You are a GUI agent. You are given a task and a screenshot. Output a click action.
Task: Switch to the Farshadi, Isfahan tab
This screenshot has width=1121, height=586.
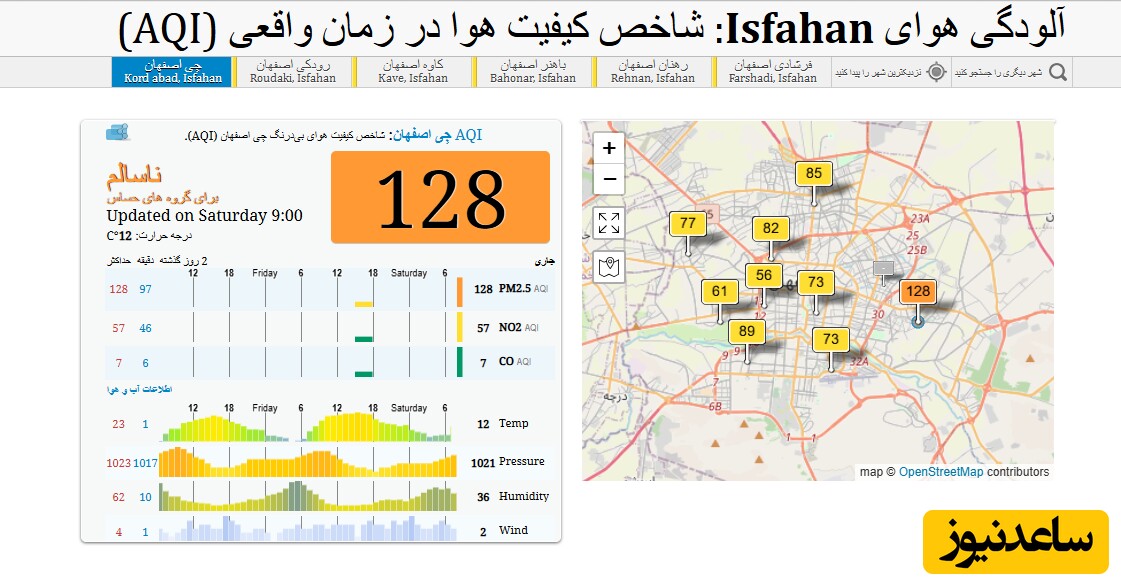click(x=772, y=72)
